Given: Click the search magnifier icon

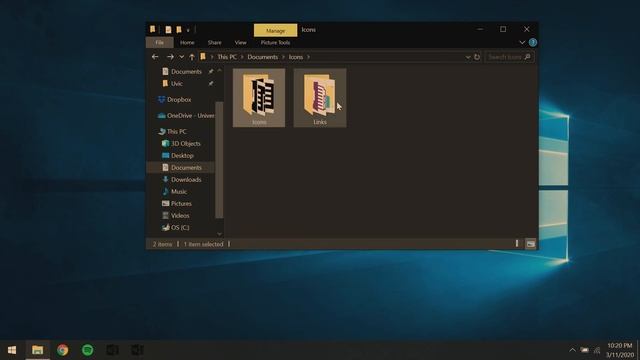Looking at the screenshot, I should [x=527, y=57].
